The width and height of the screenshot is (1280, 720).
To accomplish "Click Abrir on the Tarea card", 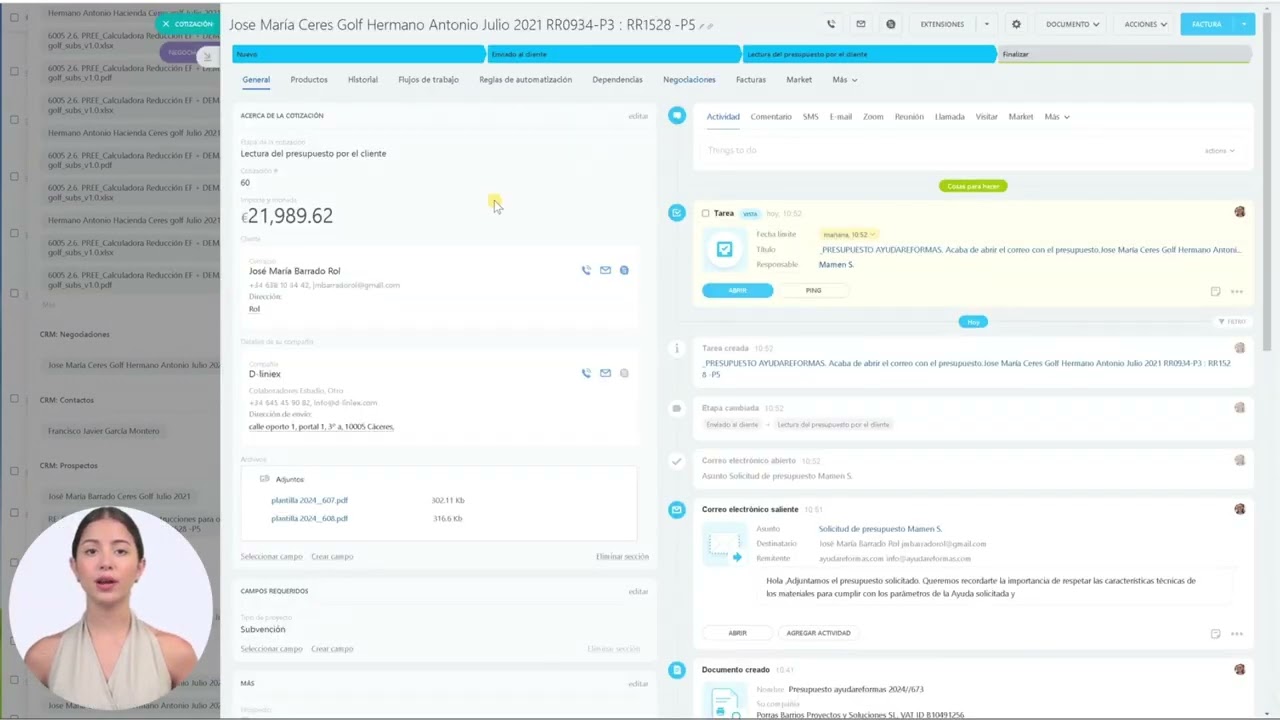I will pyautogui.click(x=737, y=291).
